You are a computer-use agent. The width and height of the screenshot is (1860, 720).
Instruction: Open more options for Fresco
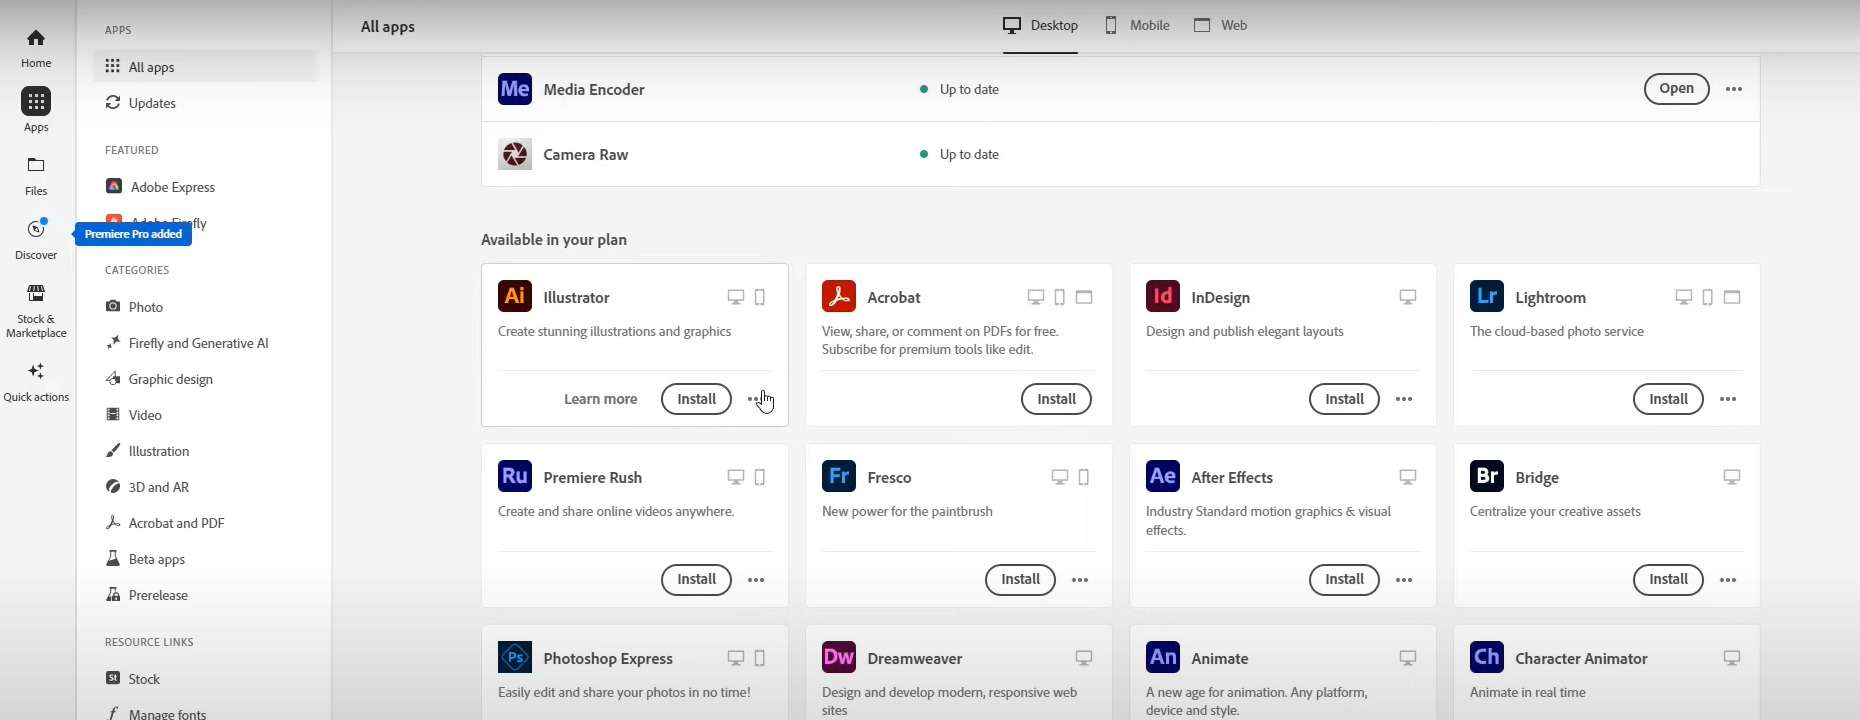tap(1080, 580)
